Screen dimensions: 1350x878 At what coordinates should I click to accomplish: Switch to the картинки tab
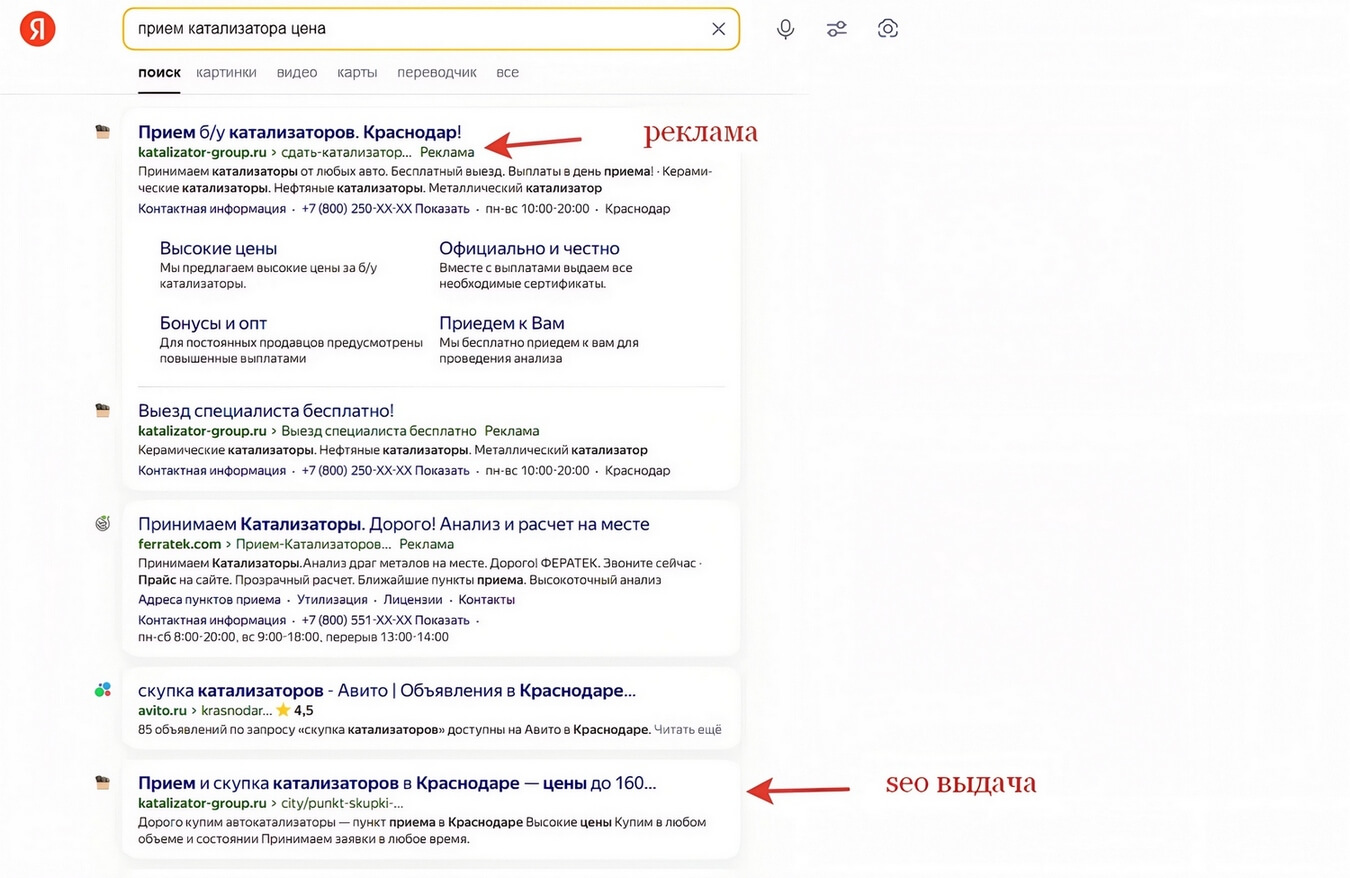tap(227, 72)
